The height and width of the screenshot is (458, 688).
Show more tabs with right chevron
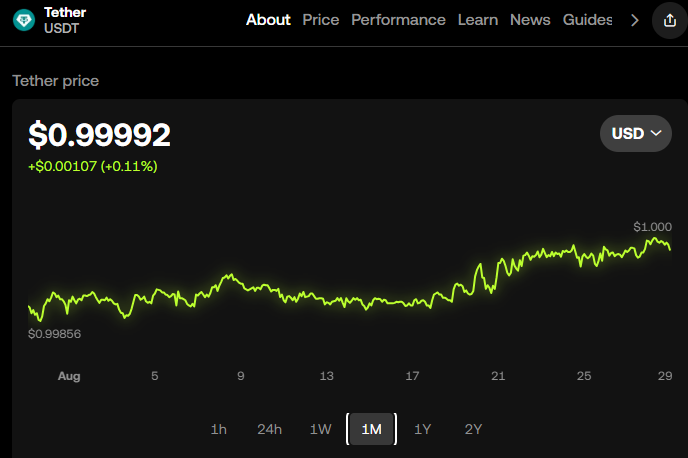(634, 20)
